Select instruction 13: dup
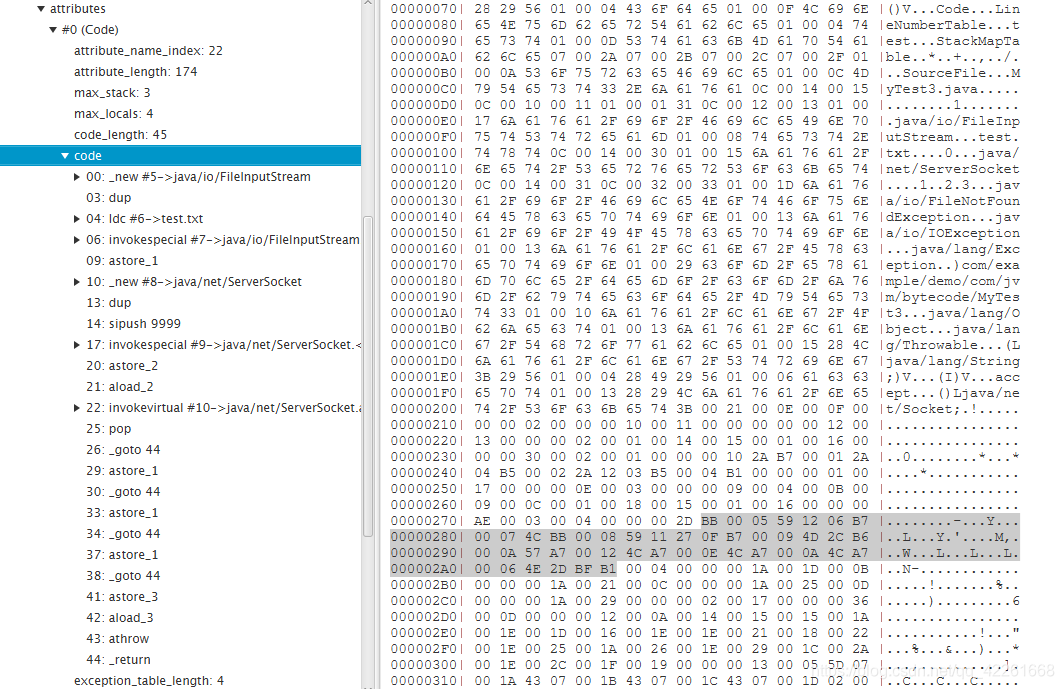 [109, 303]
